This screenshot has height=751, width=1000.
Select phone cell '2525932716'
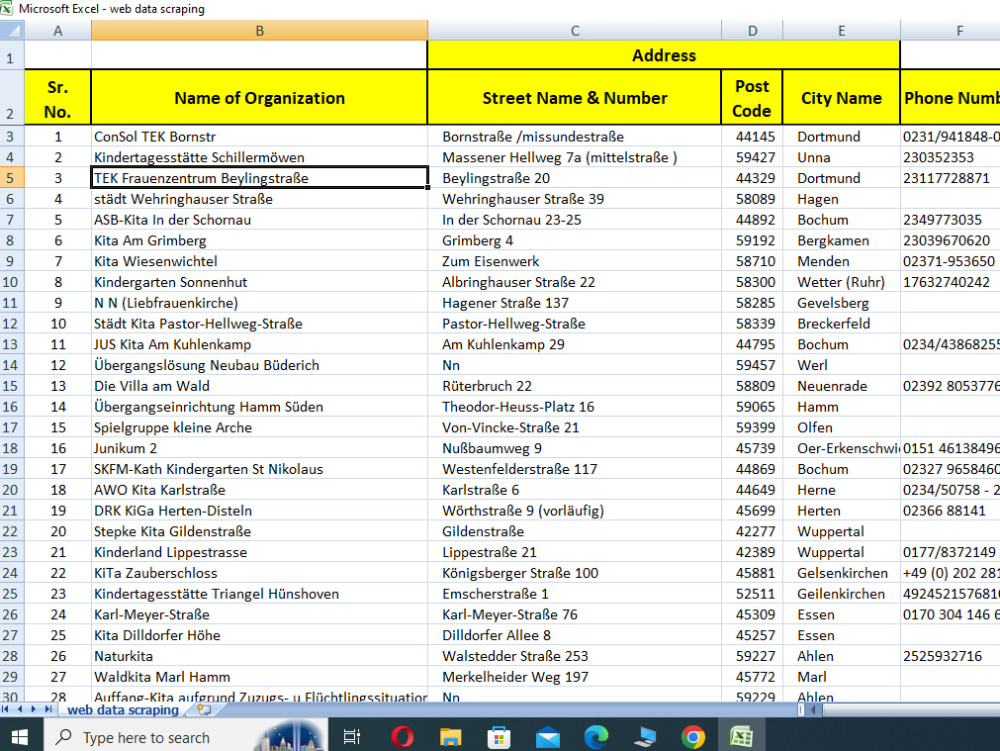(x=950, y=656)
